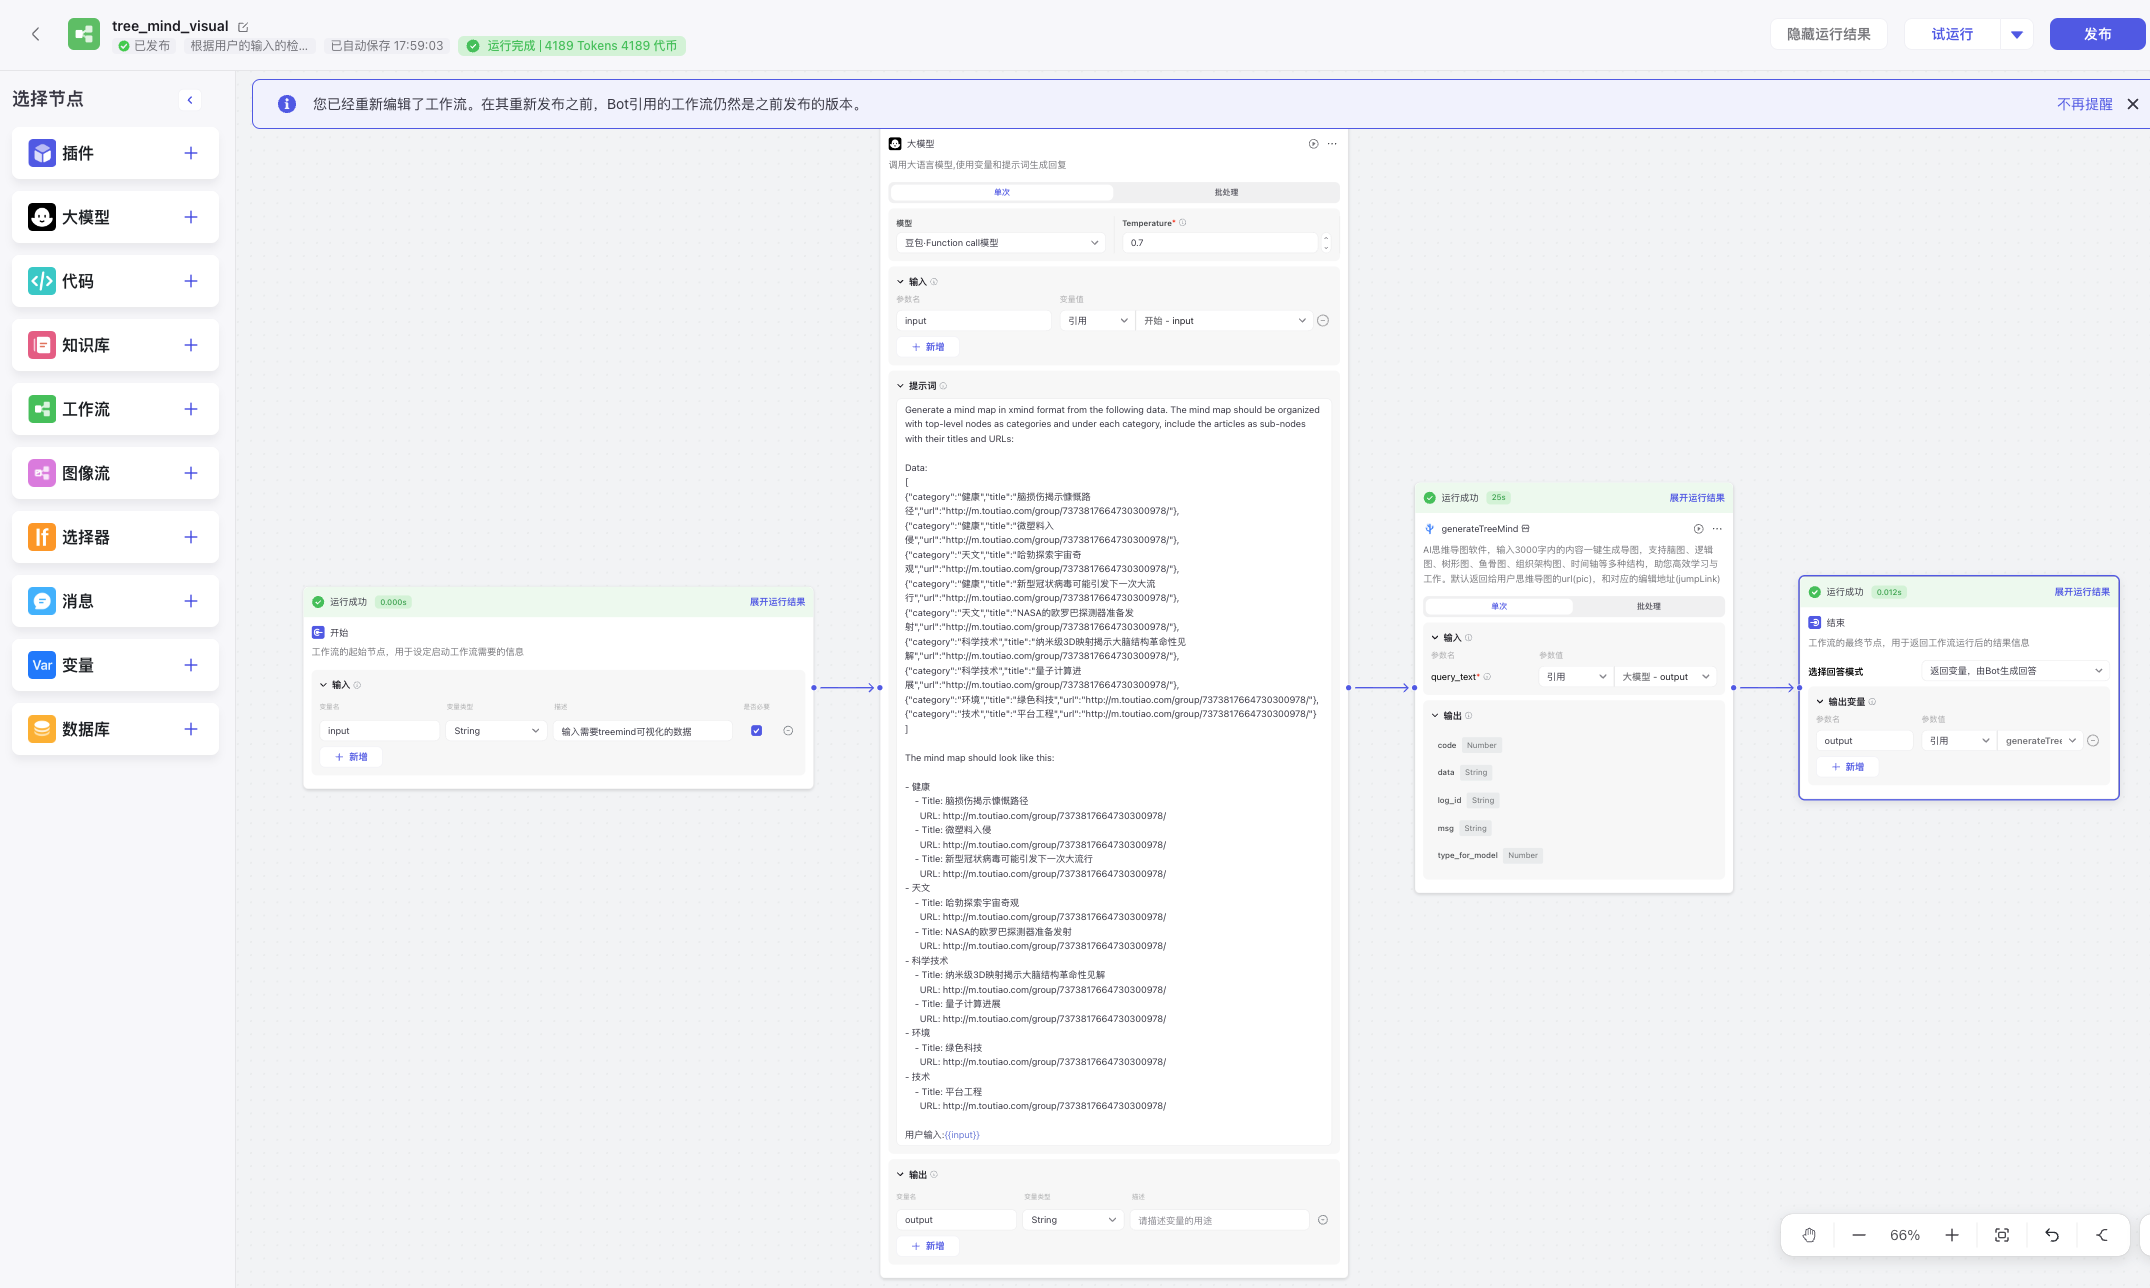Image resolution: width=2150 pixels, height=1288 pixels.
Task: Click 不再提醒 link in banner
Action: (2084, 104)
